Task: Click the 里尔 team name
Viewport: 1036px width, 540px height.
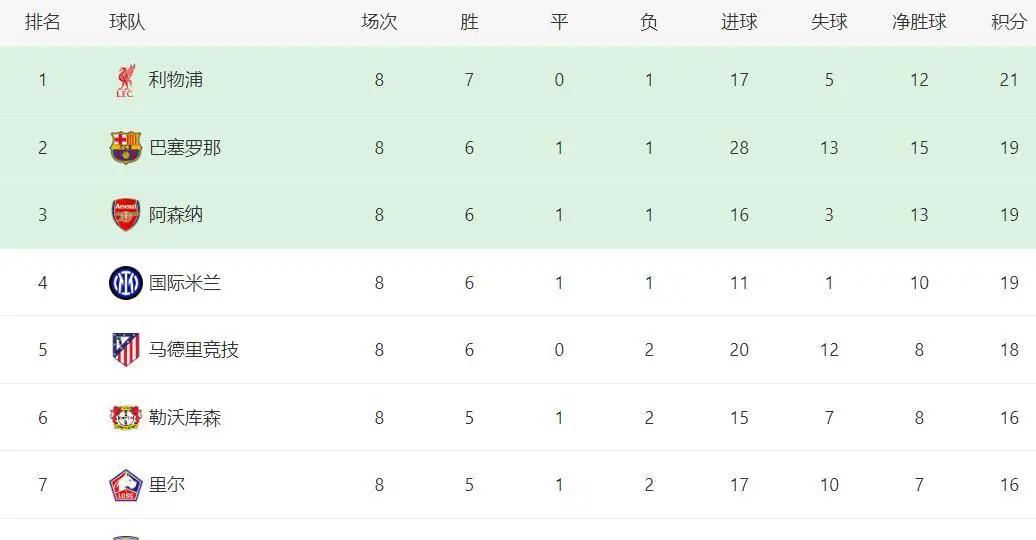Action: click(166, 485)
